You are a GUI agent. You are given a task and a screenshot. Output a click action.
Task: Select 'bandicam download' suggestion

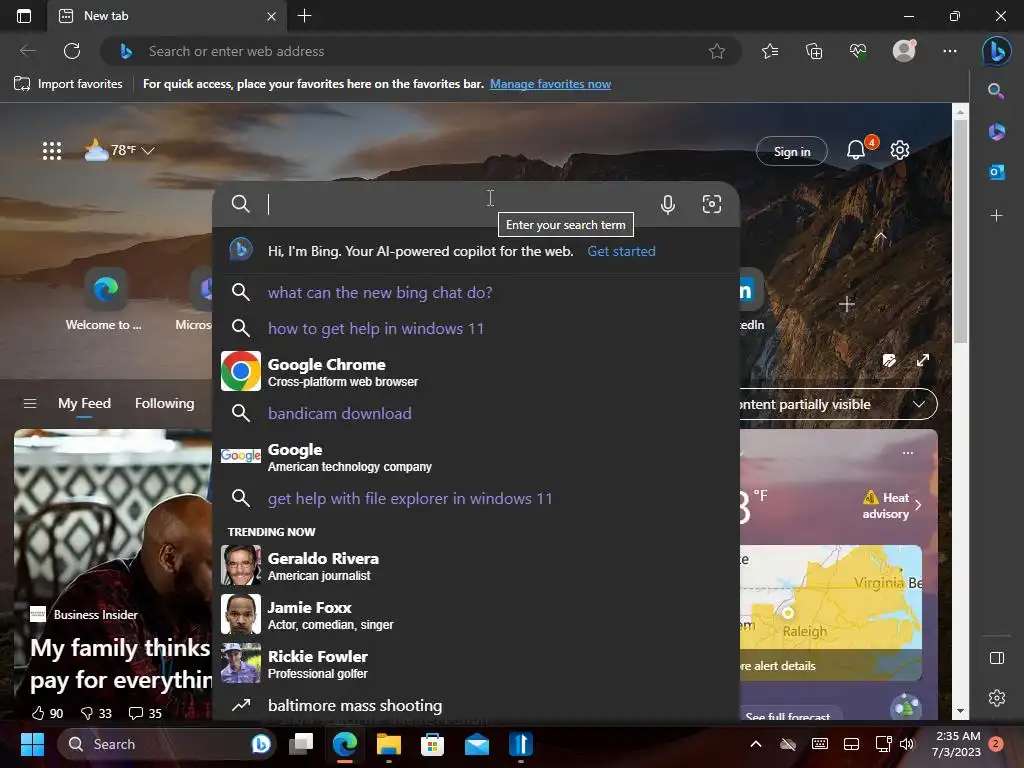[476, 413]
